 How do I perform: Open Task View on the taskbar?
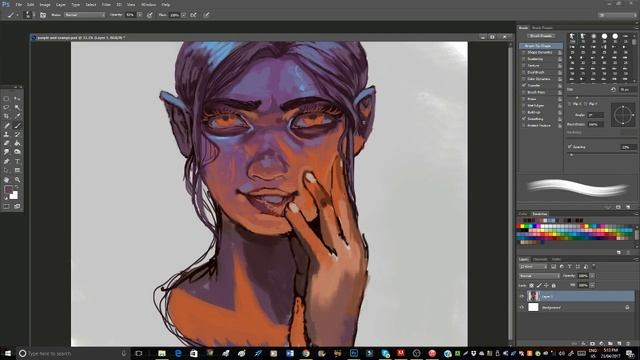(x=139, y=353)
